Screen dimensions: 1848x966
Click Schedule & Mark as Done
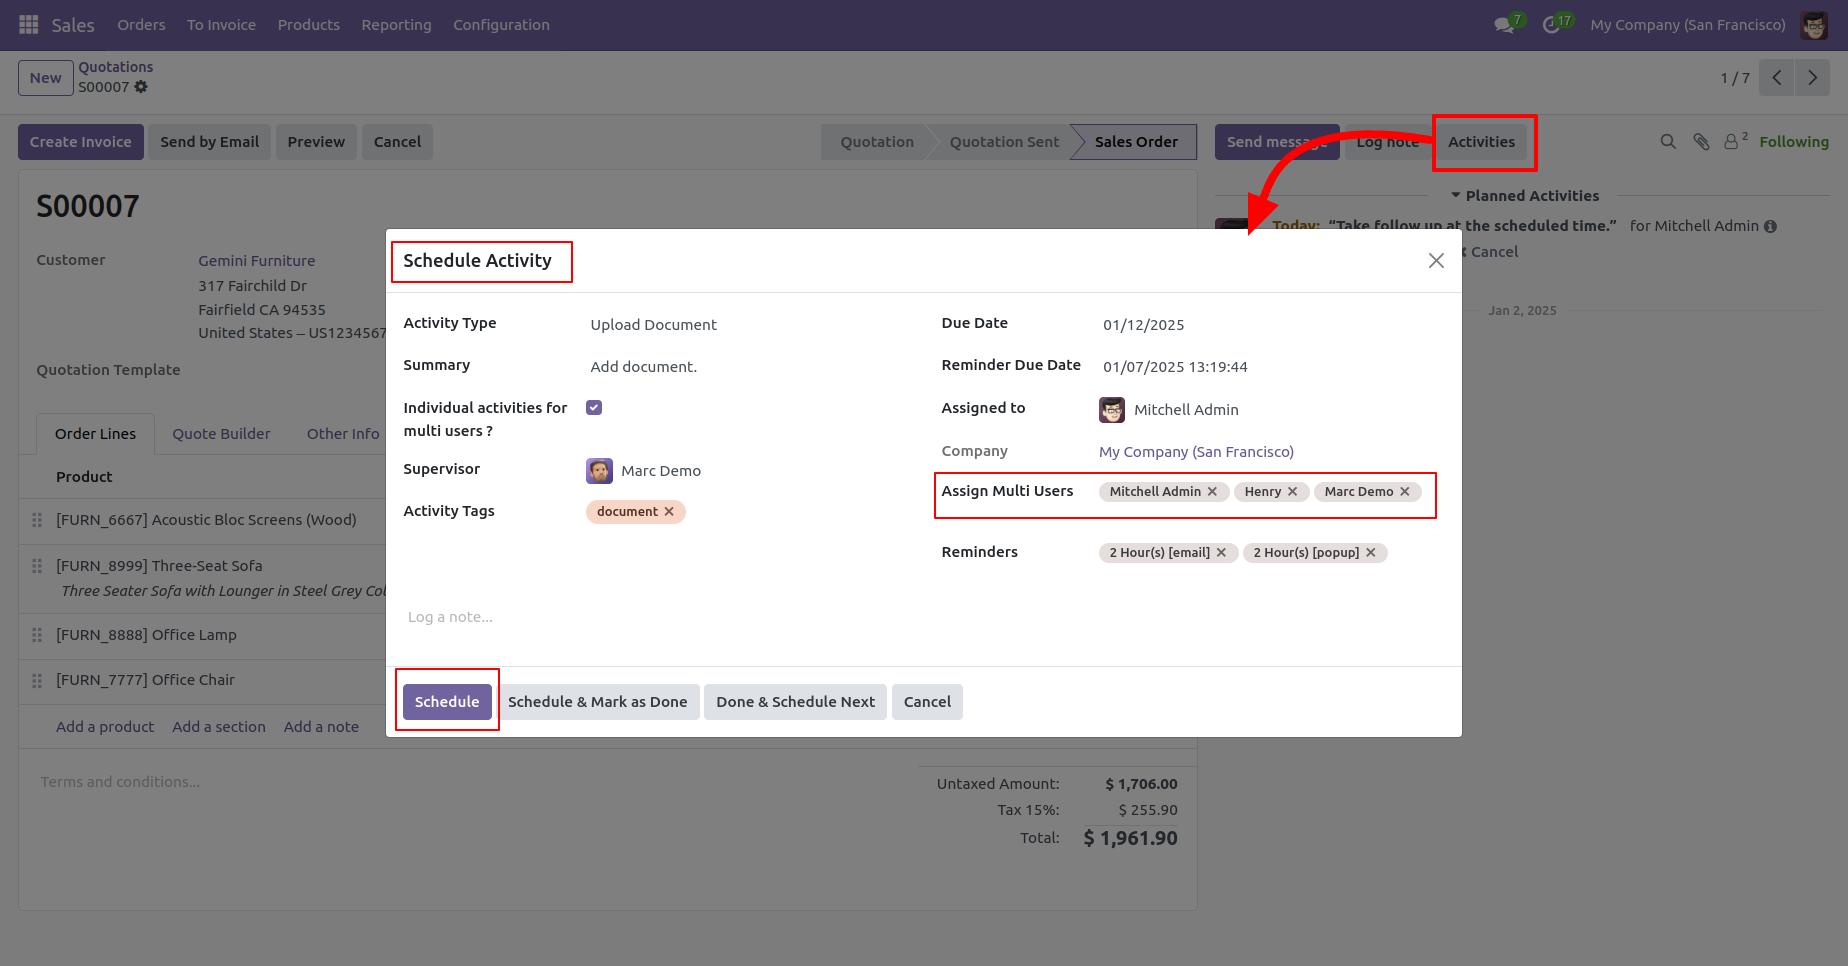coord(598,702)
